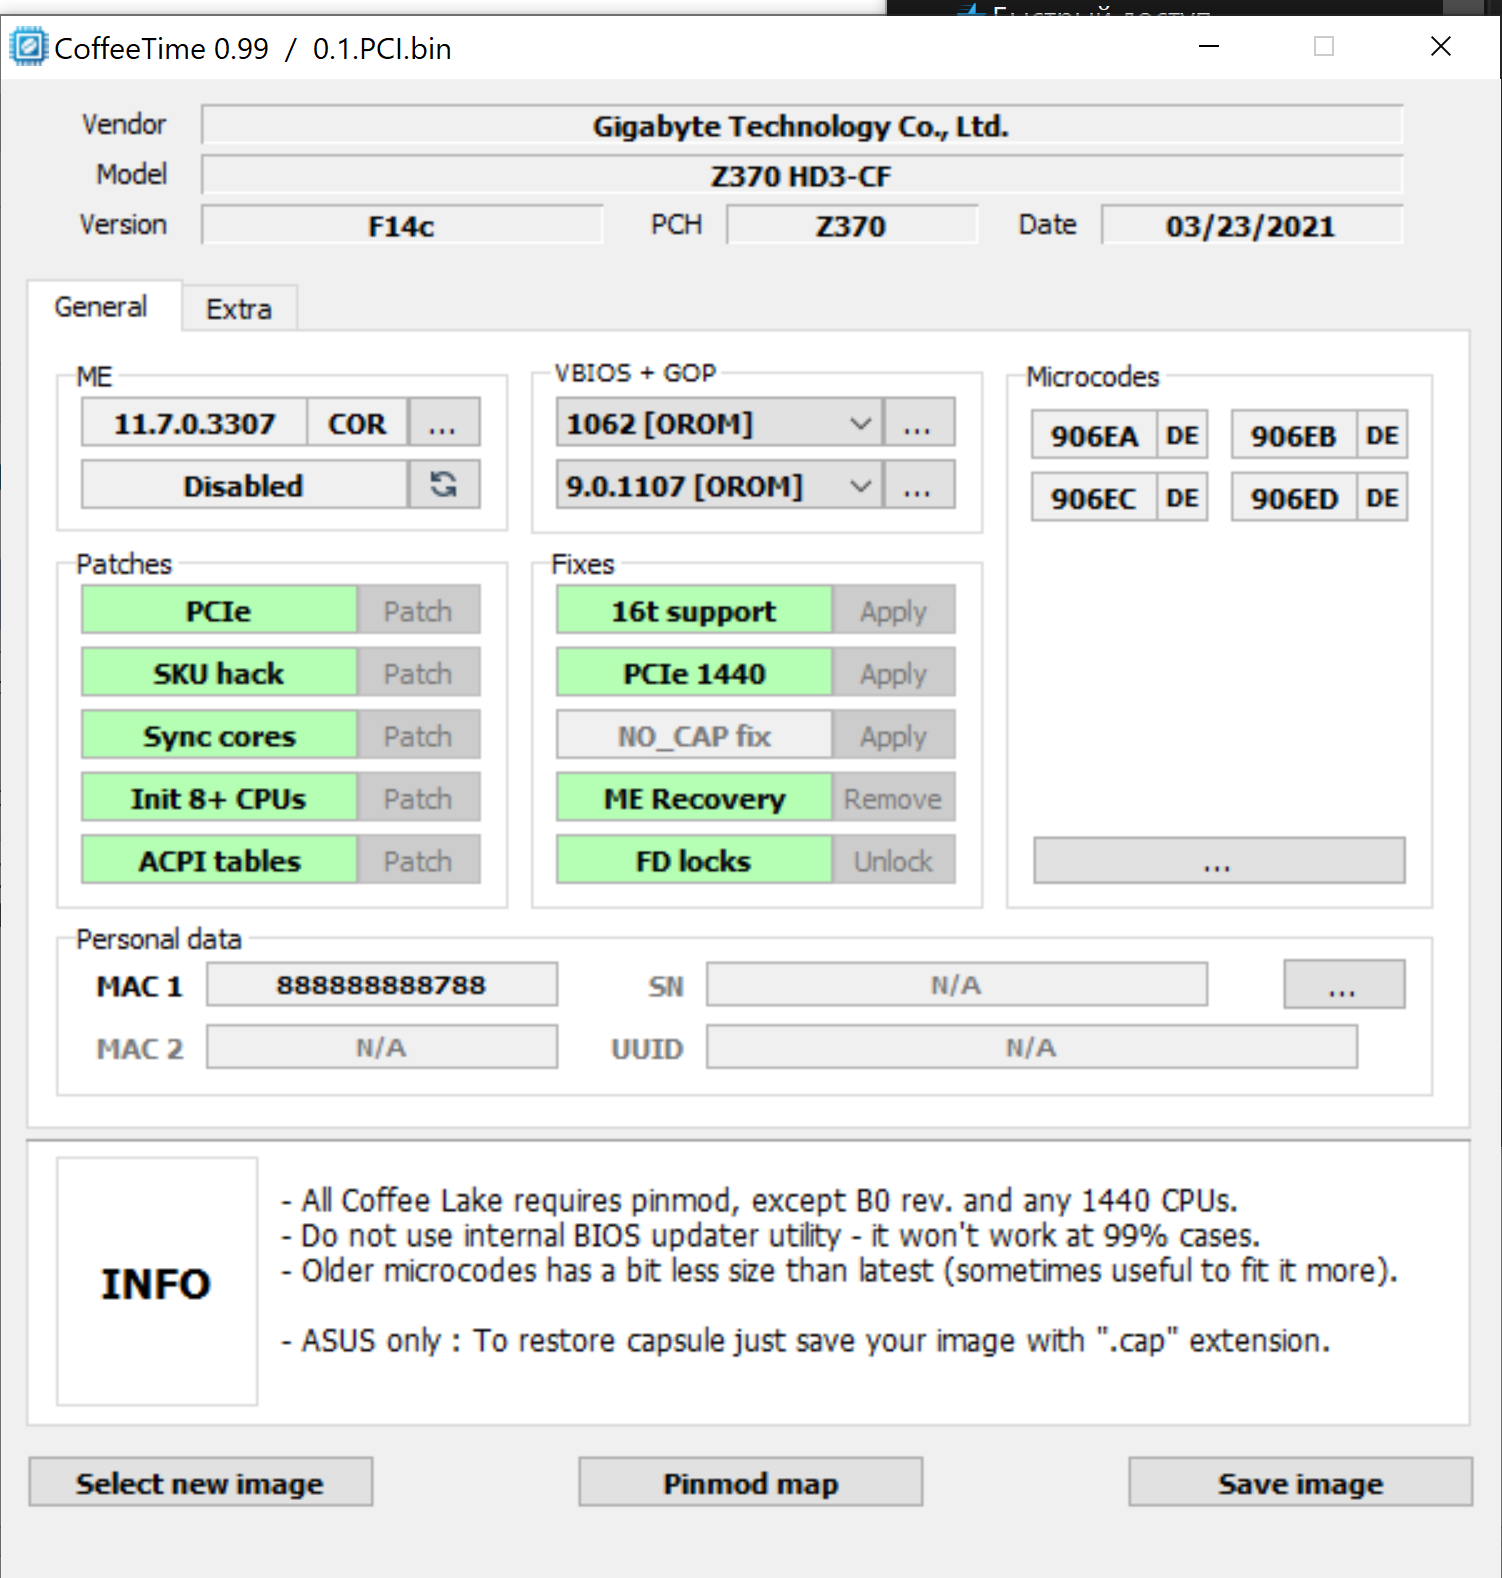Click the MAC 2 N/A field
The width and height of the screenshot is (1502, 1578).
tap(382, 1047)
